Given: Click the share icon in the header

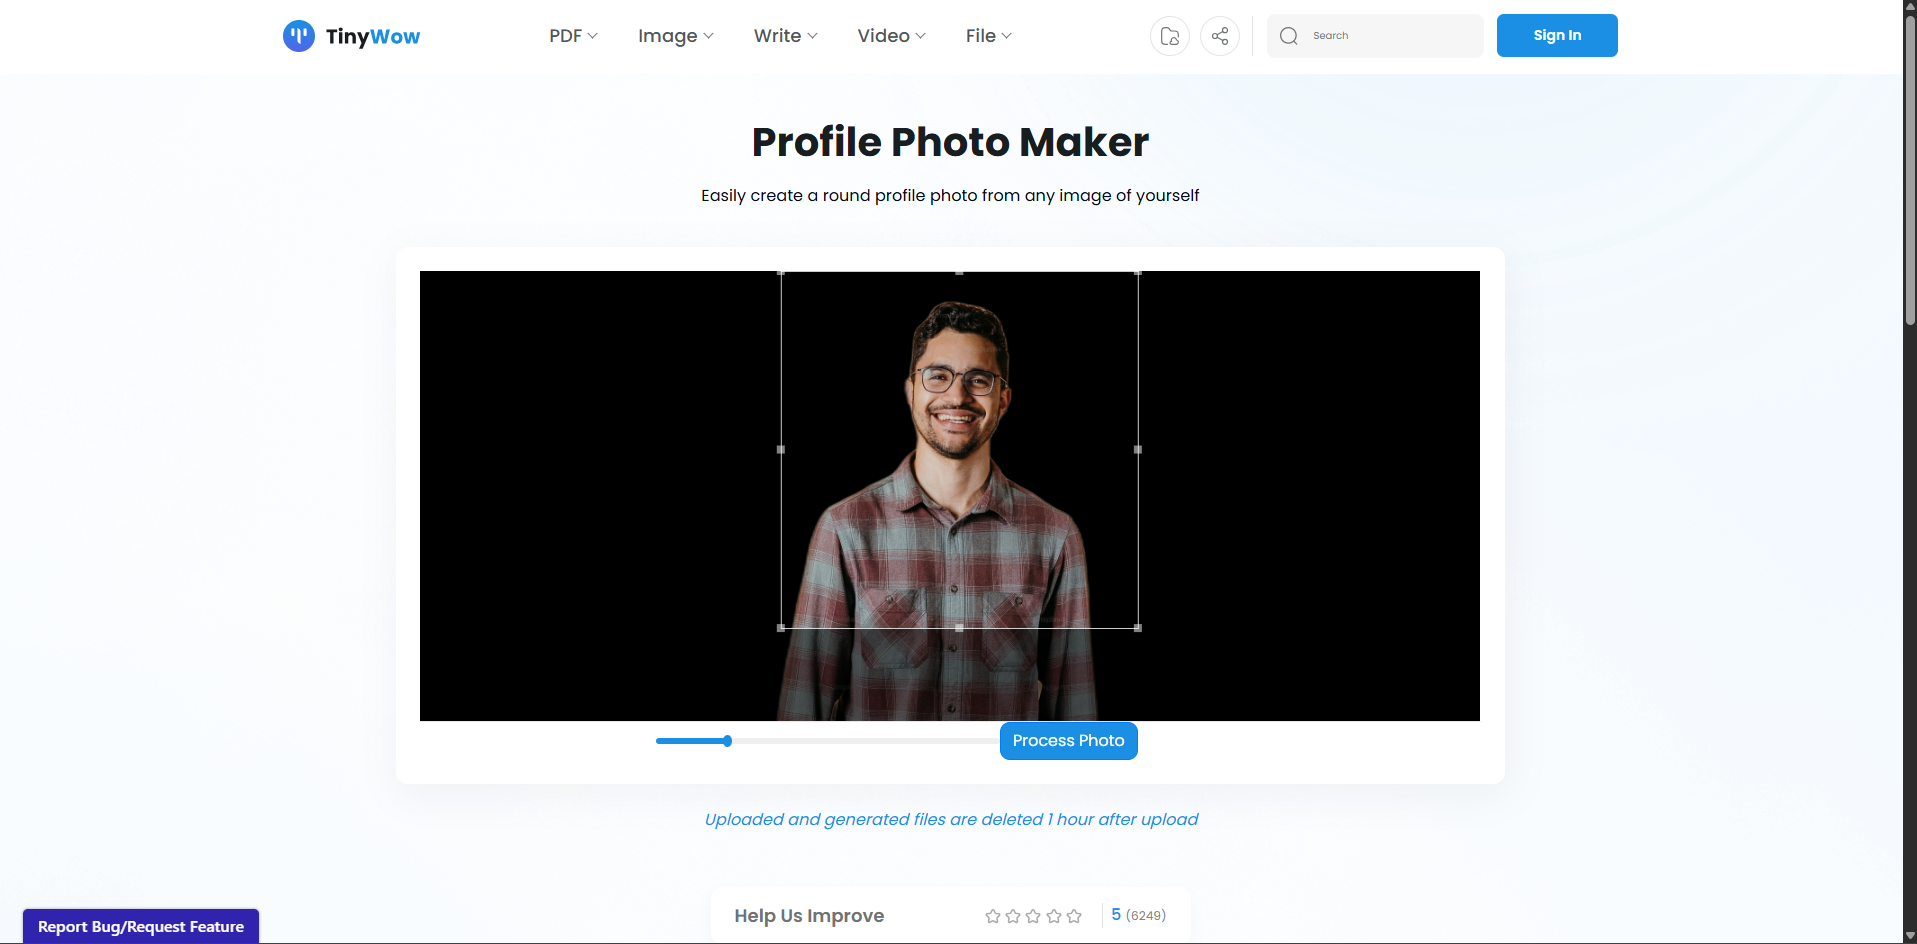Looking at the screenshot, I should (x=1220, y=36).
